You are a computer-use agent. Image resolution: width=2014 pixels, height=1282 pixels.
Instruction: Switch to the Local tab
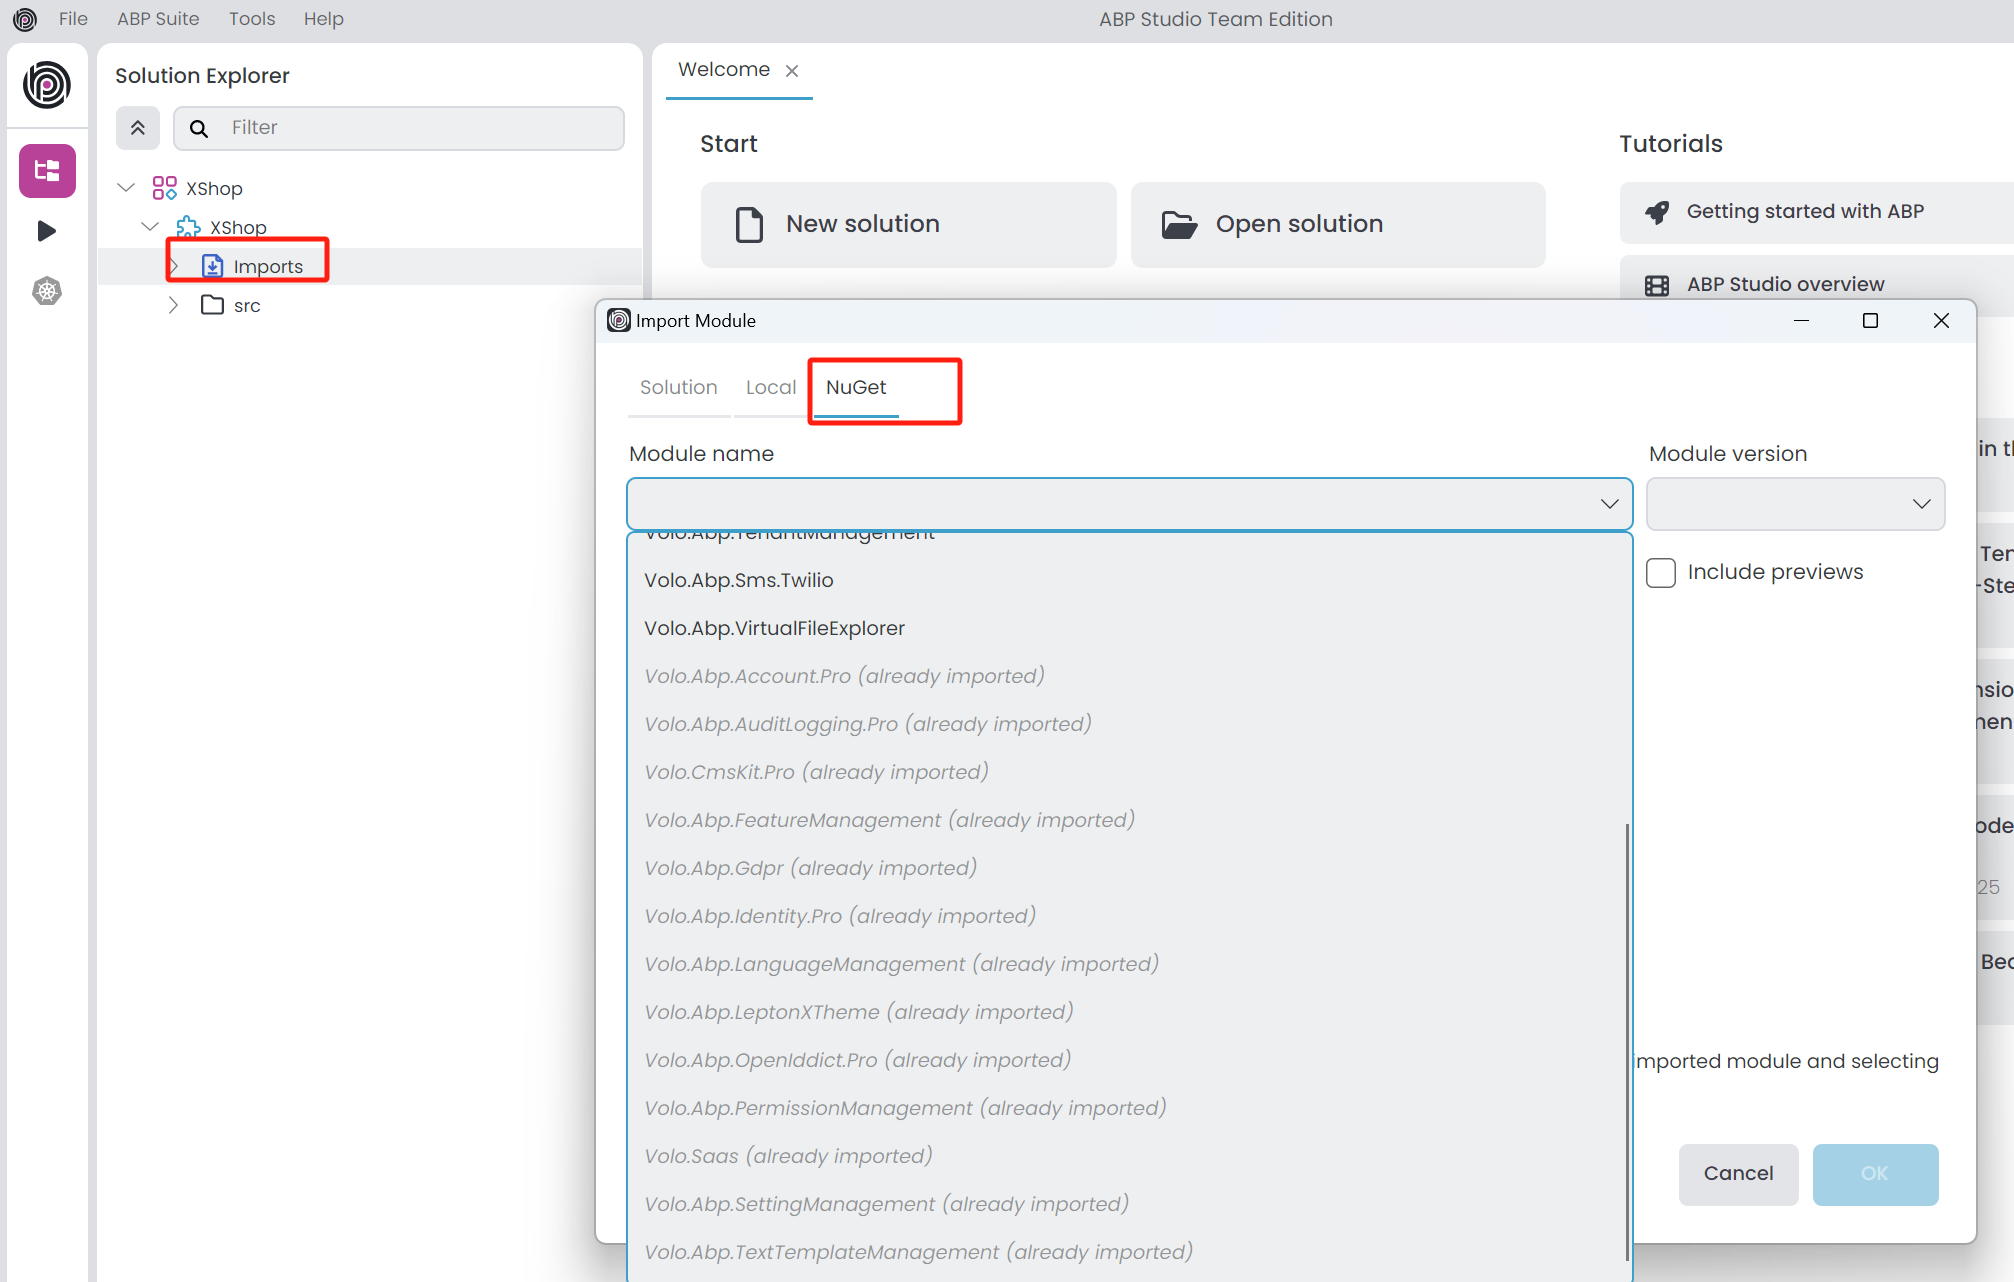(771, 387)
